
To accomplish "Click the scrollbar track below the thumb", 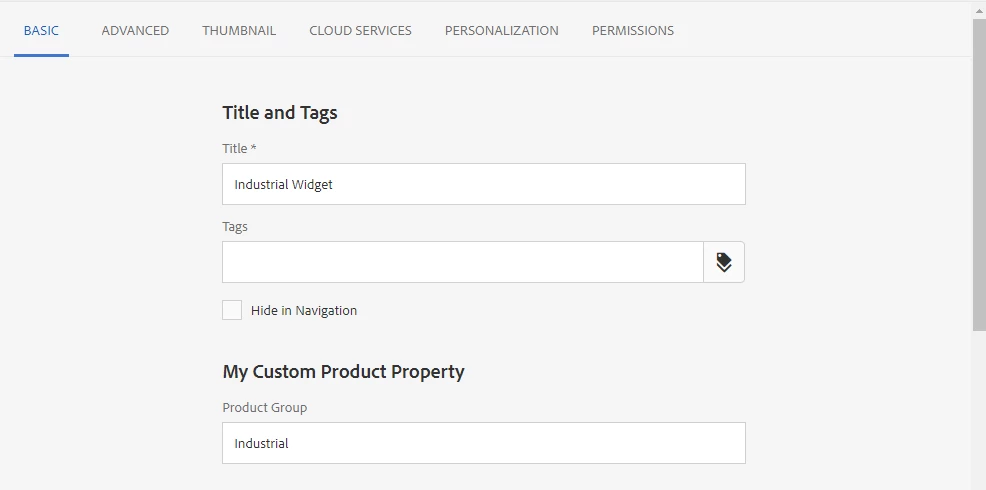I will 978,410.
